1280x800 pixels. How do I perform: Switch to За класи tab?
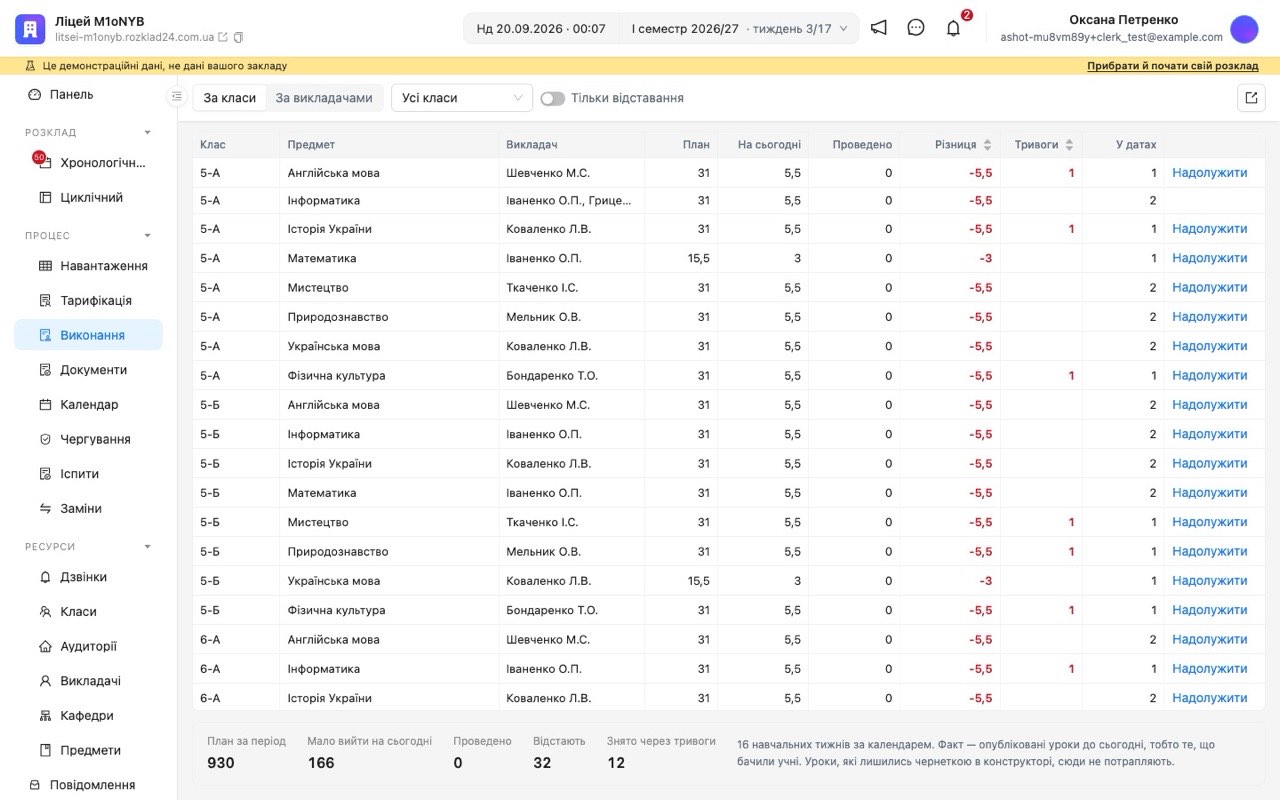230,98
